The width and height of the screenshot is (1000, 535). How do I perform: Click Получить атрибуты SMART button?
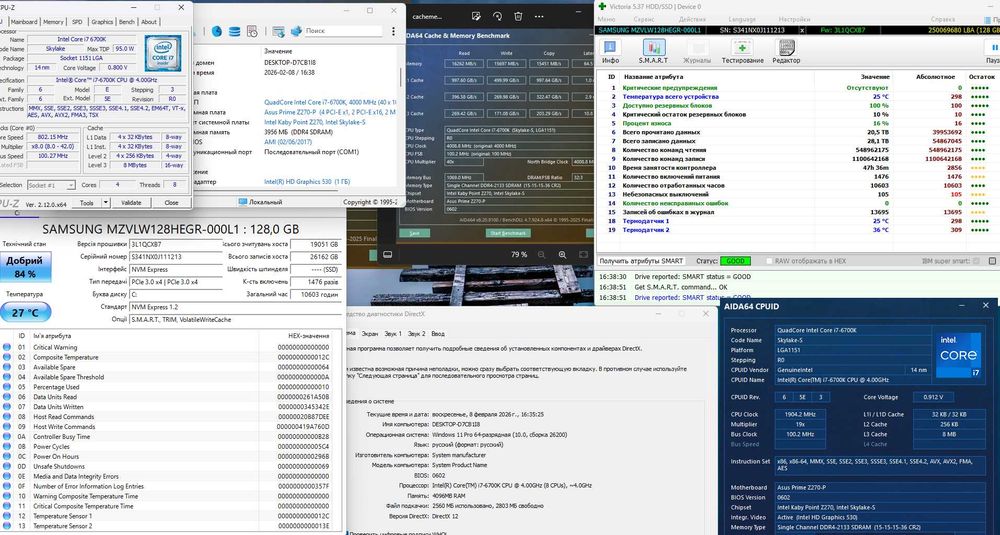click(x=642, y=261)
